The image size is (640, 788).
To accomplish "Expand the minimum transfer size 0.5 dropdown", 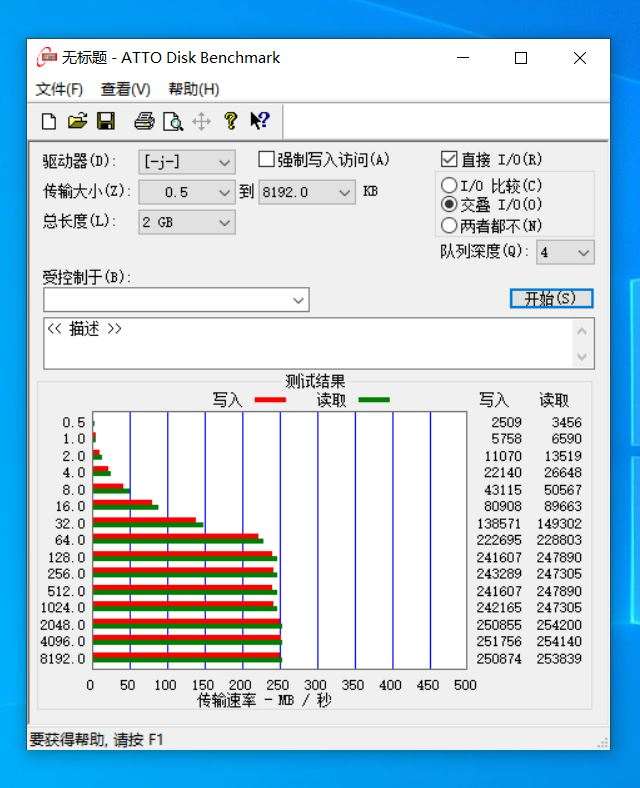I will (187, 192).
